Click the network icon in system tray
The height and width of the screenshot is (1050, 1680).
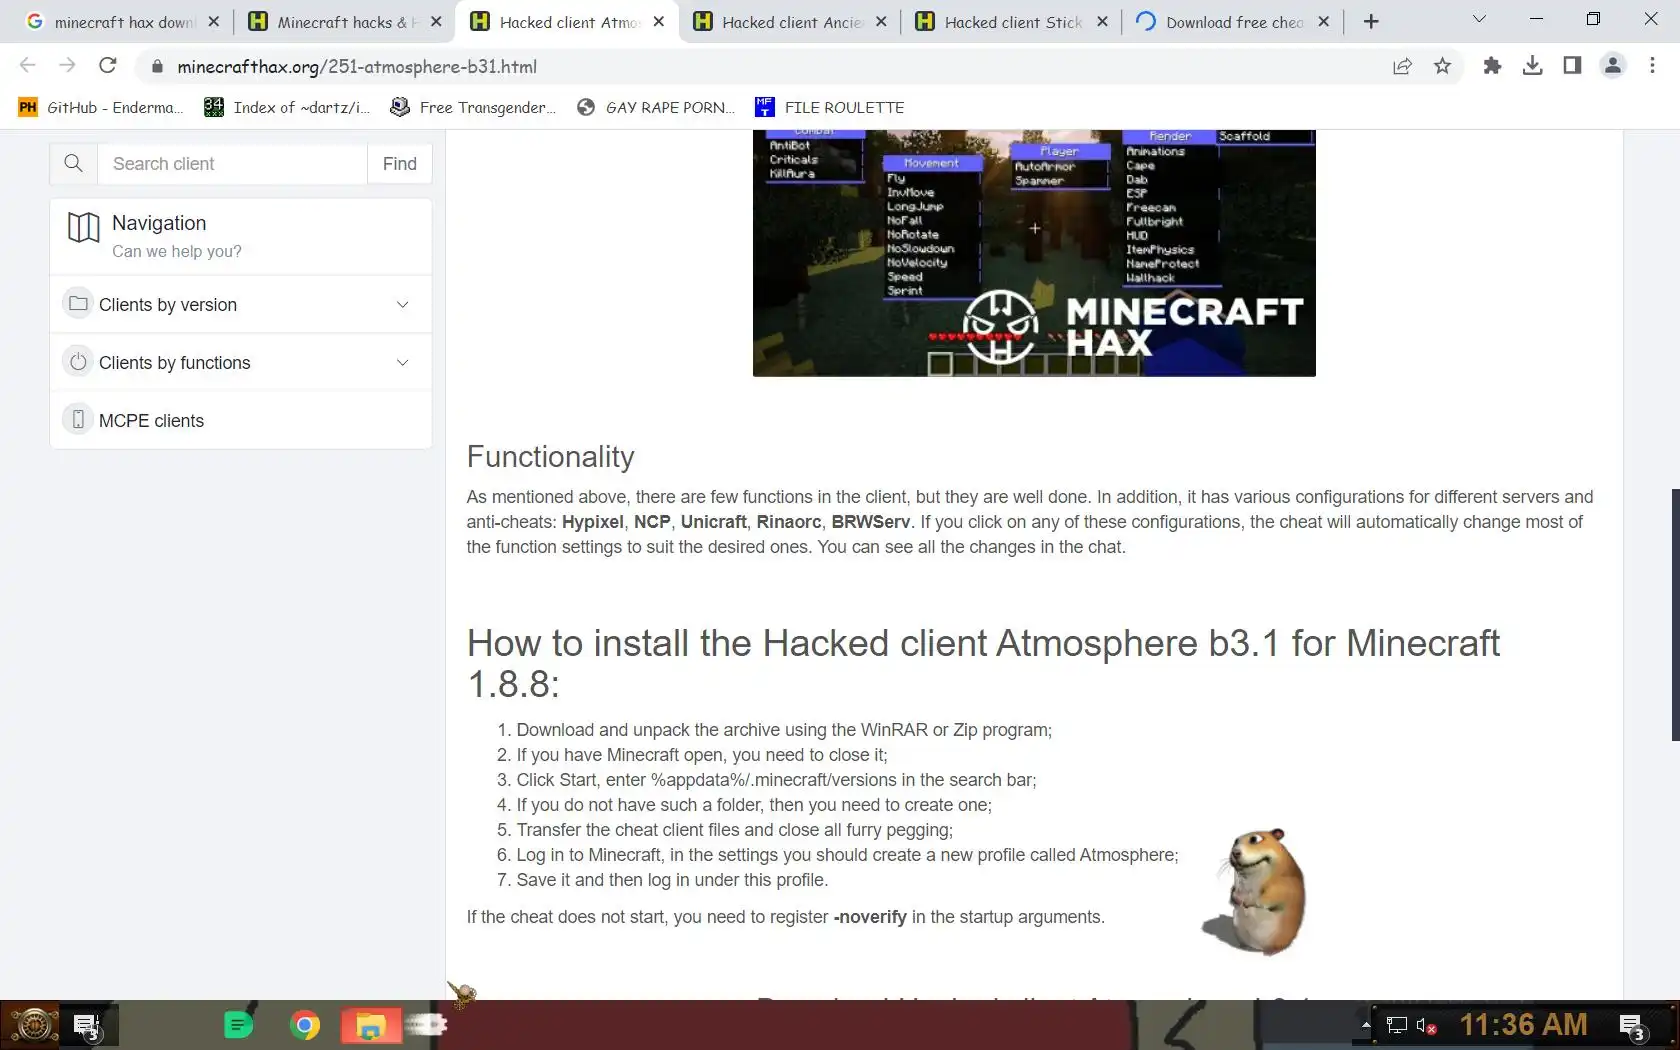1396,1025
